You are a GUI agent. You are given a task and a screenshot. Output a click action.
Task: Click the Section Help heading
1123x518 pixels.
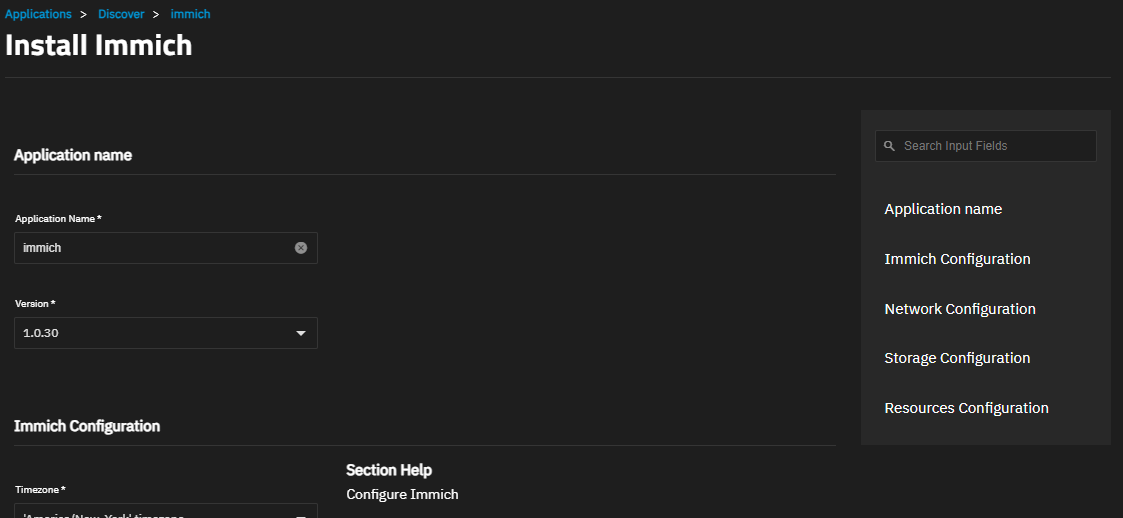coord(389,470)
